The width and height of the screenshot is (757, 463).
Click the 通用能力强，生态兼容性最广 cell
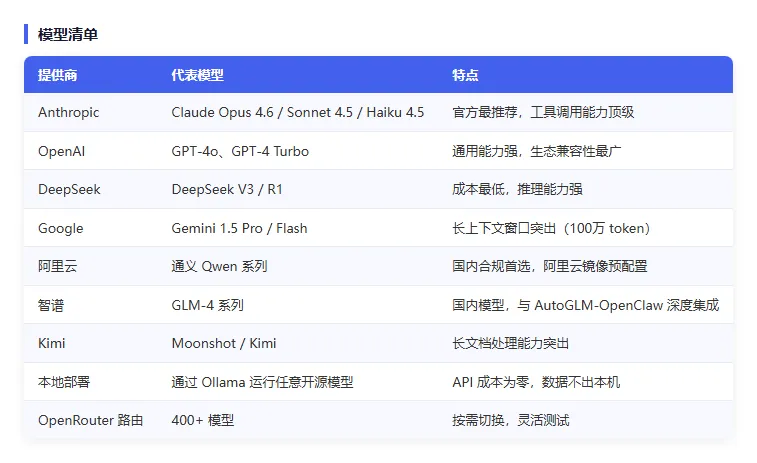click(x=536, y=151)
